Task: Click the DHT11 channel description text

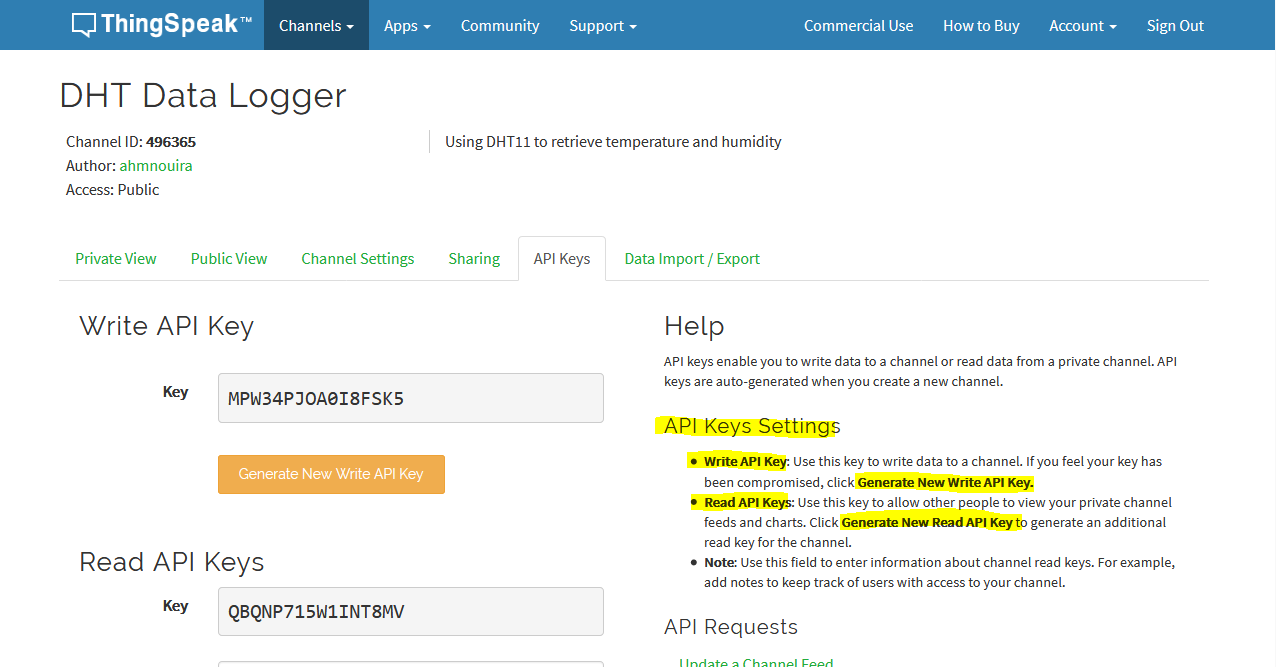Action: pyautogui.click(x=613, y=142)
